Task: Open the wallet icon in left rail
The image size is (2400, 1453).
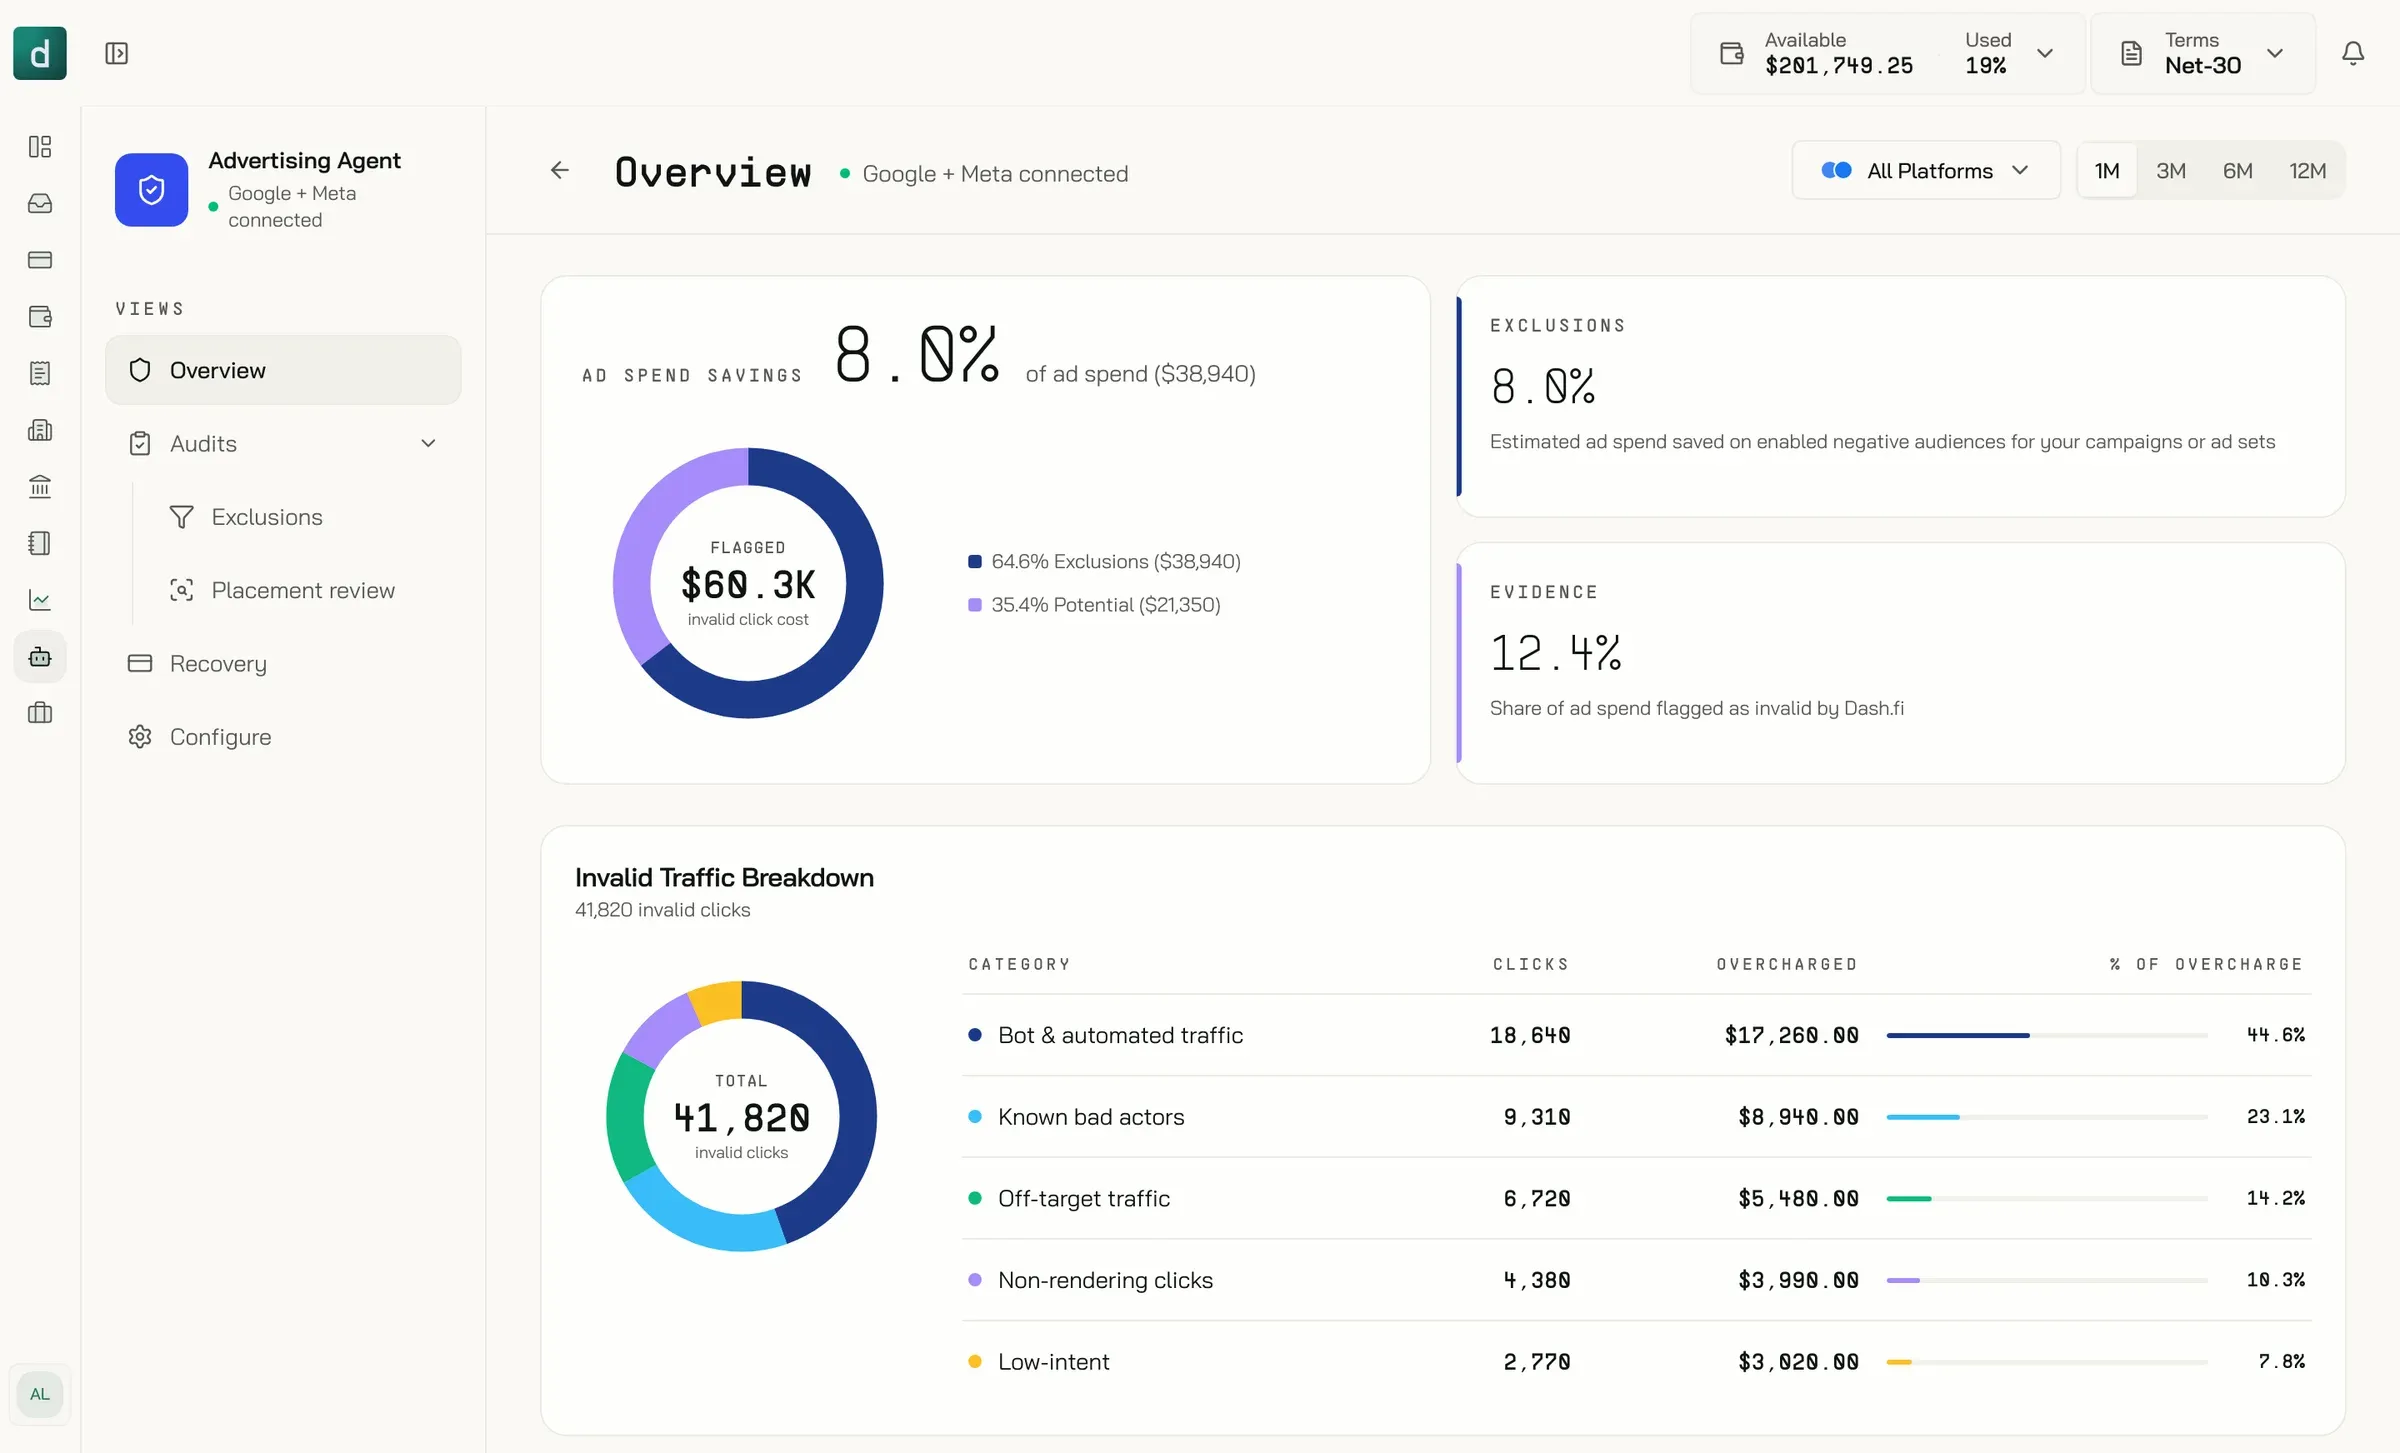Action: pyautogui.click(x=40, y=317)
